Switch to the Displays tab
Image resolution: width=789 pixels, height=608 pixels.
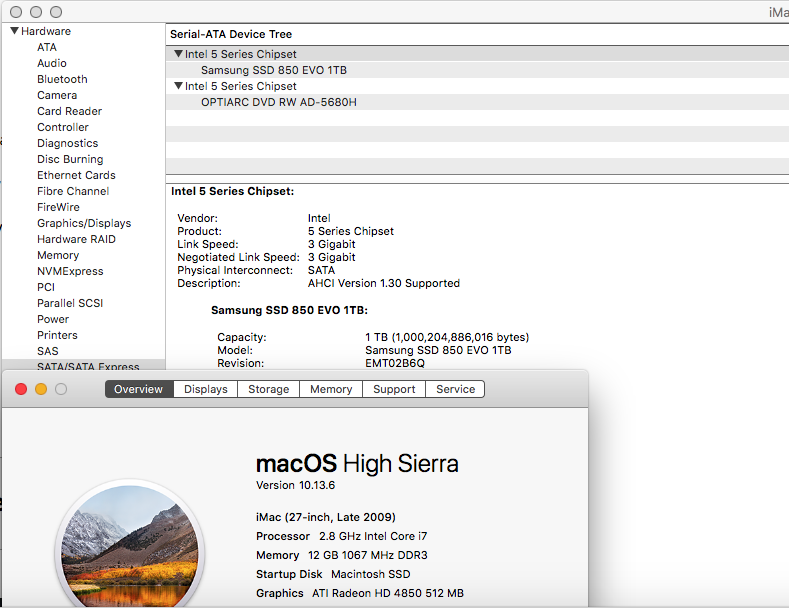[205, 389]
